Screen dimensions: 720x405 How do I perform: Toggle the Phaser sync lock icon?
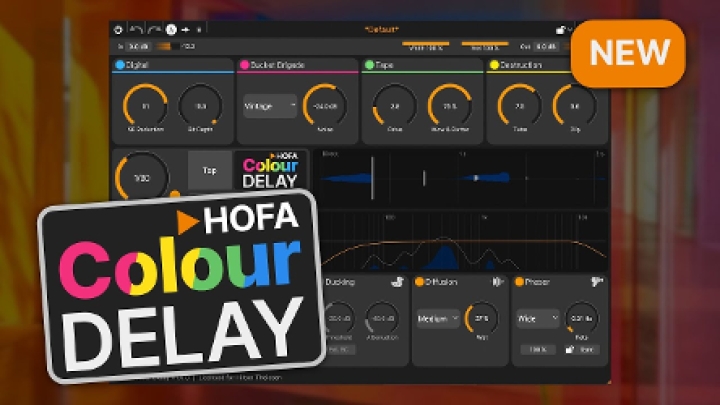pos(569,349)
